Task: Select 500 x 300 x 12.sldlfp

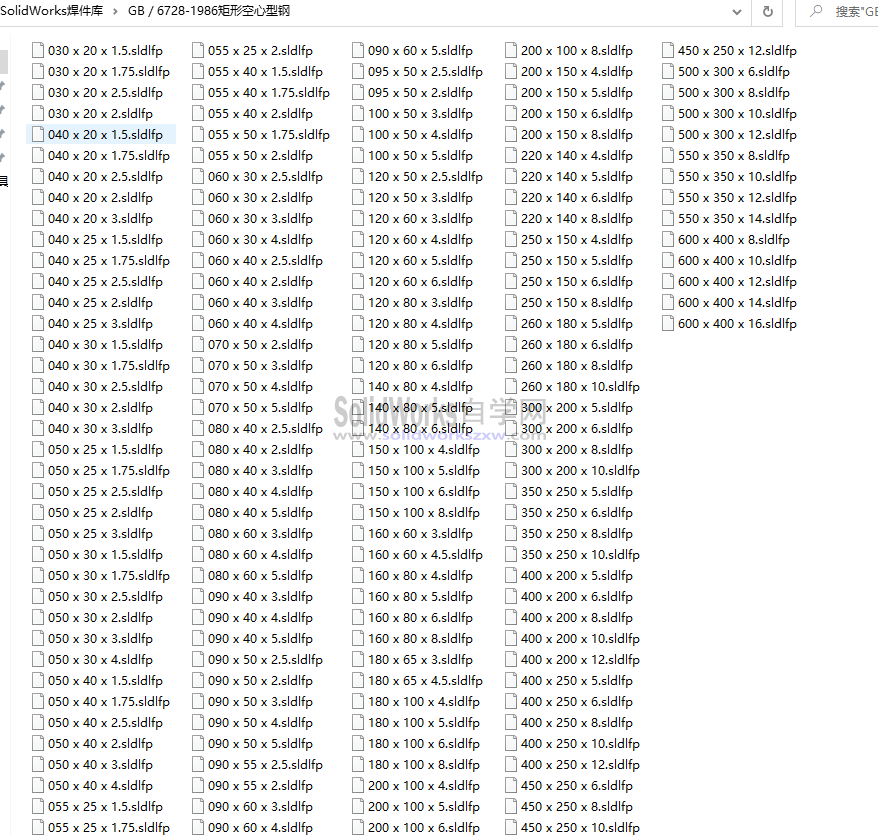Action: tap(730, 134)
